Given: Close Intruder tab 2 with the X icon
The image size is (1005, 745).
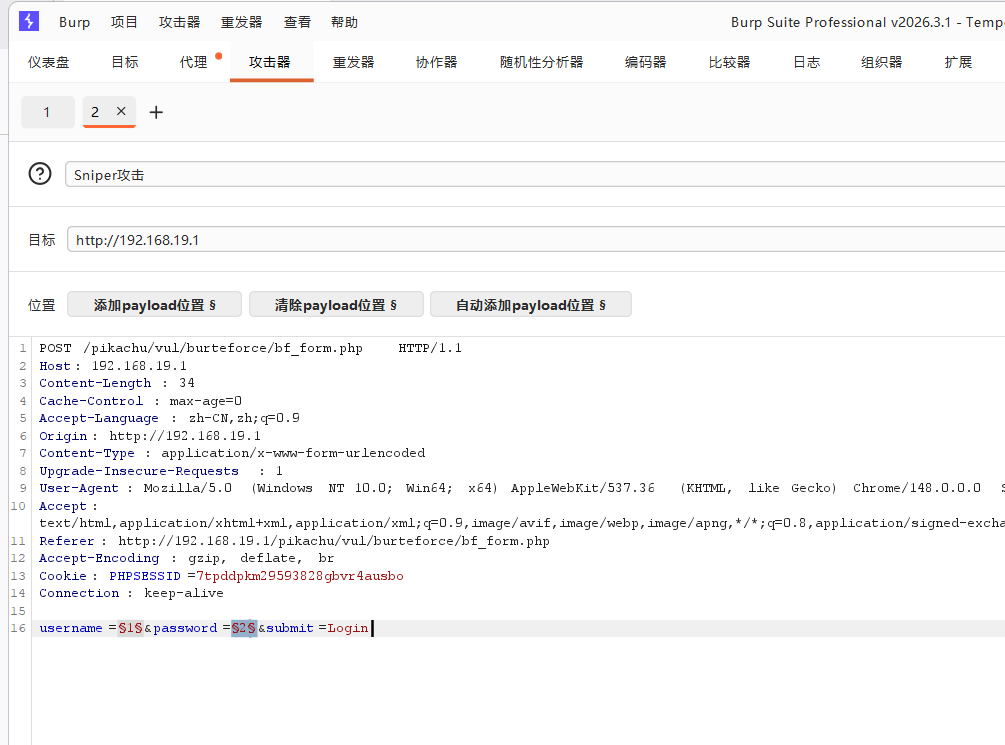Looking at the screenshot, I should 121,111.
